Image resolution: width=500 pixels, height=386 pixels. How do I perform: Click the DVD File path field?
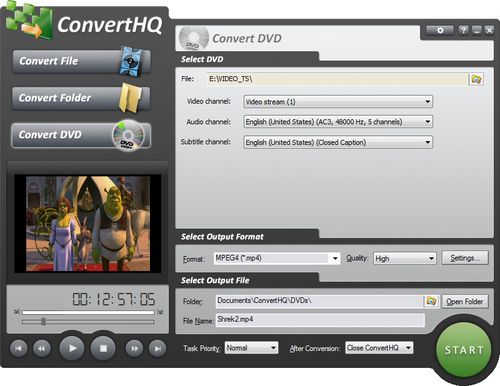(337, 79)
